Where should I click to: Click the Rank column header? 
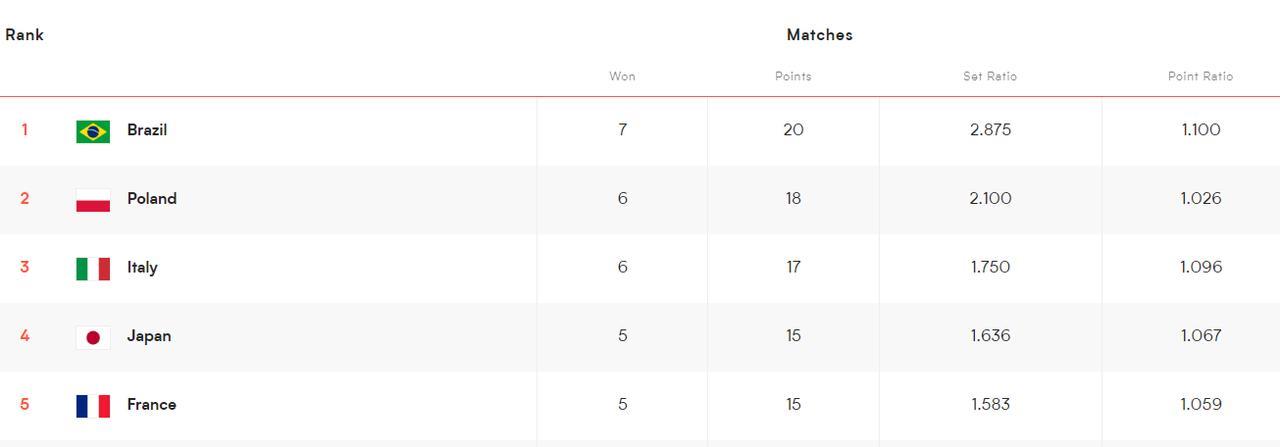[24, 34]
